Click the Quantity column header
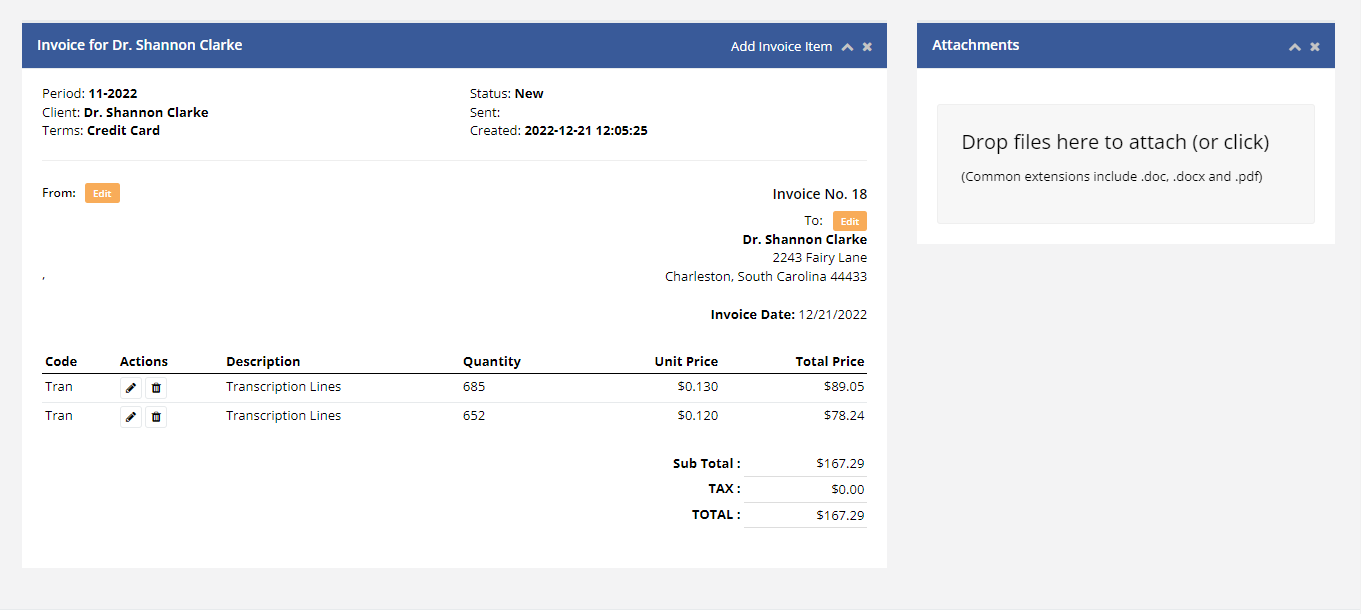 coord(492,362)
